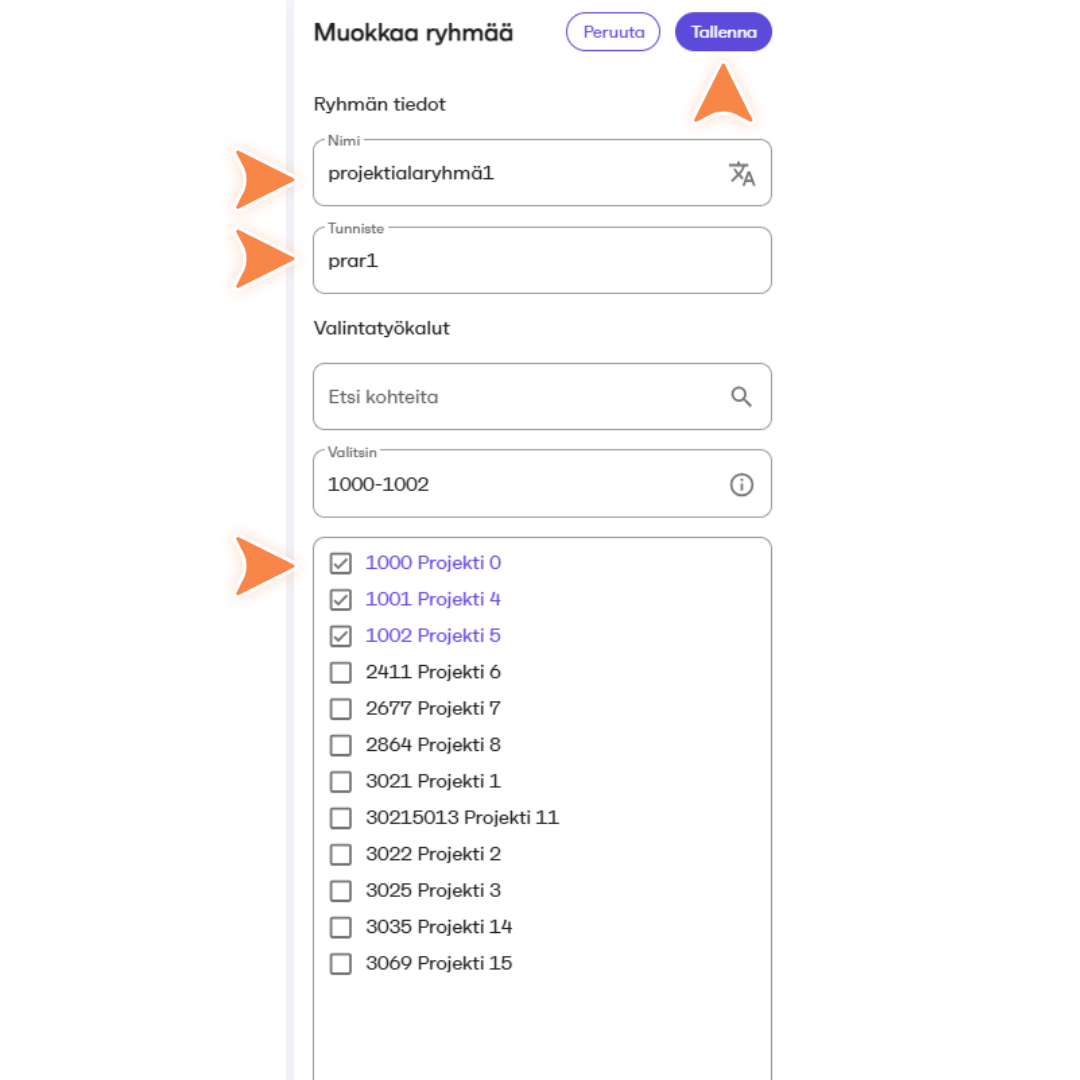Tick the 3021 Projekti 1 checkbox
This screenshot has width=1080, height=1080.
(x=340, y=782)
